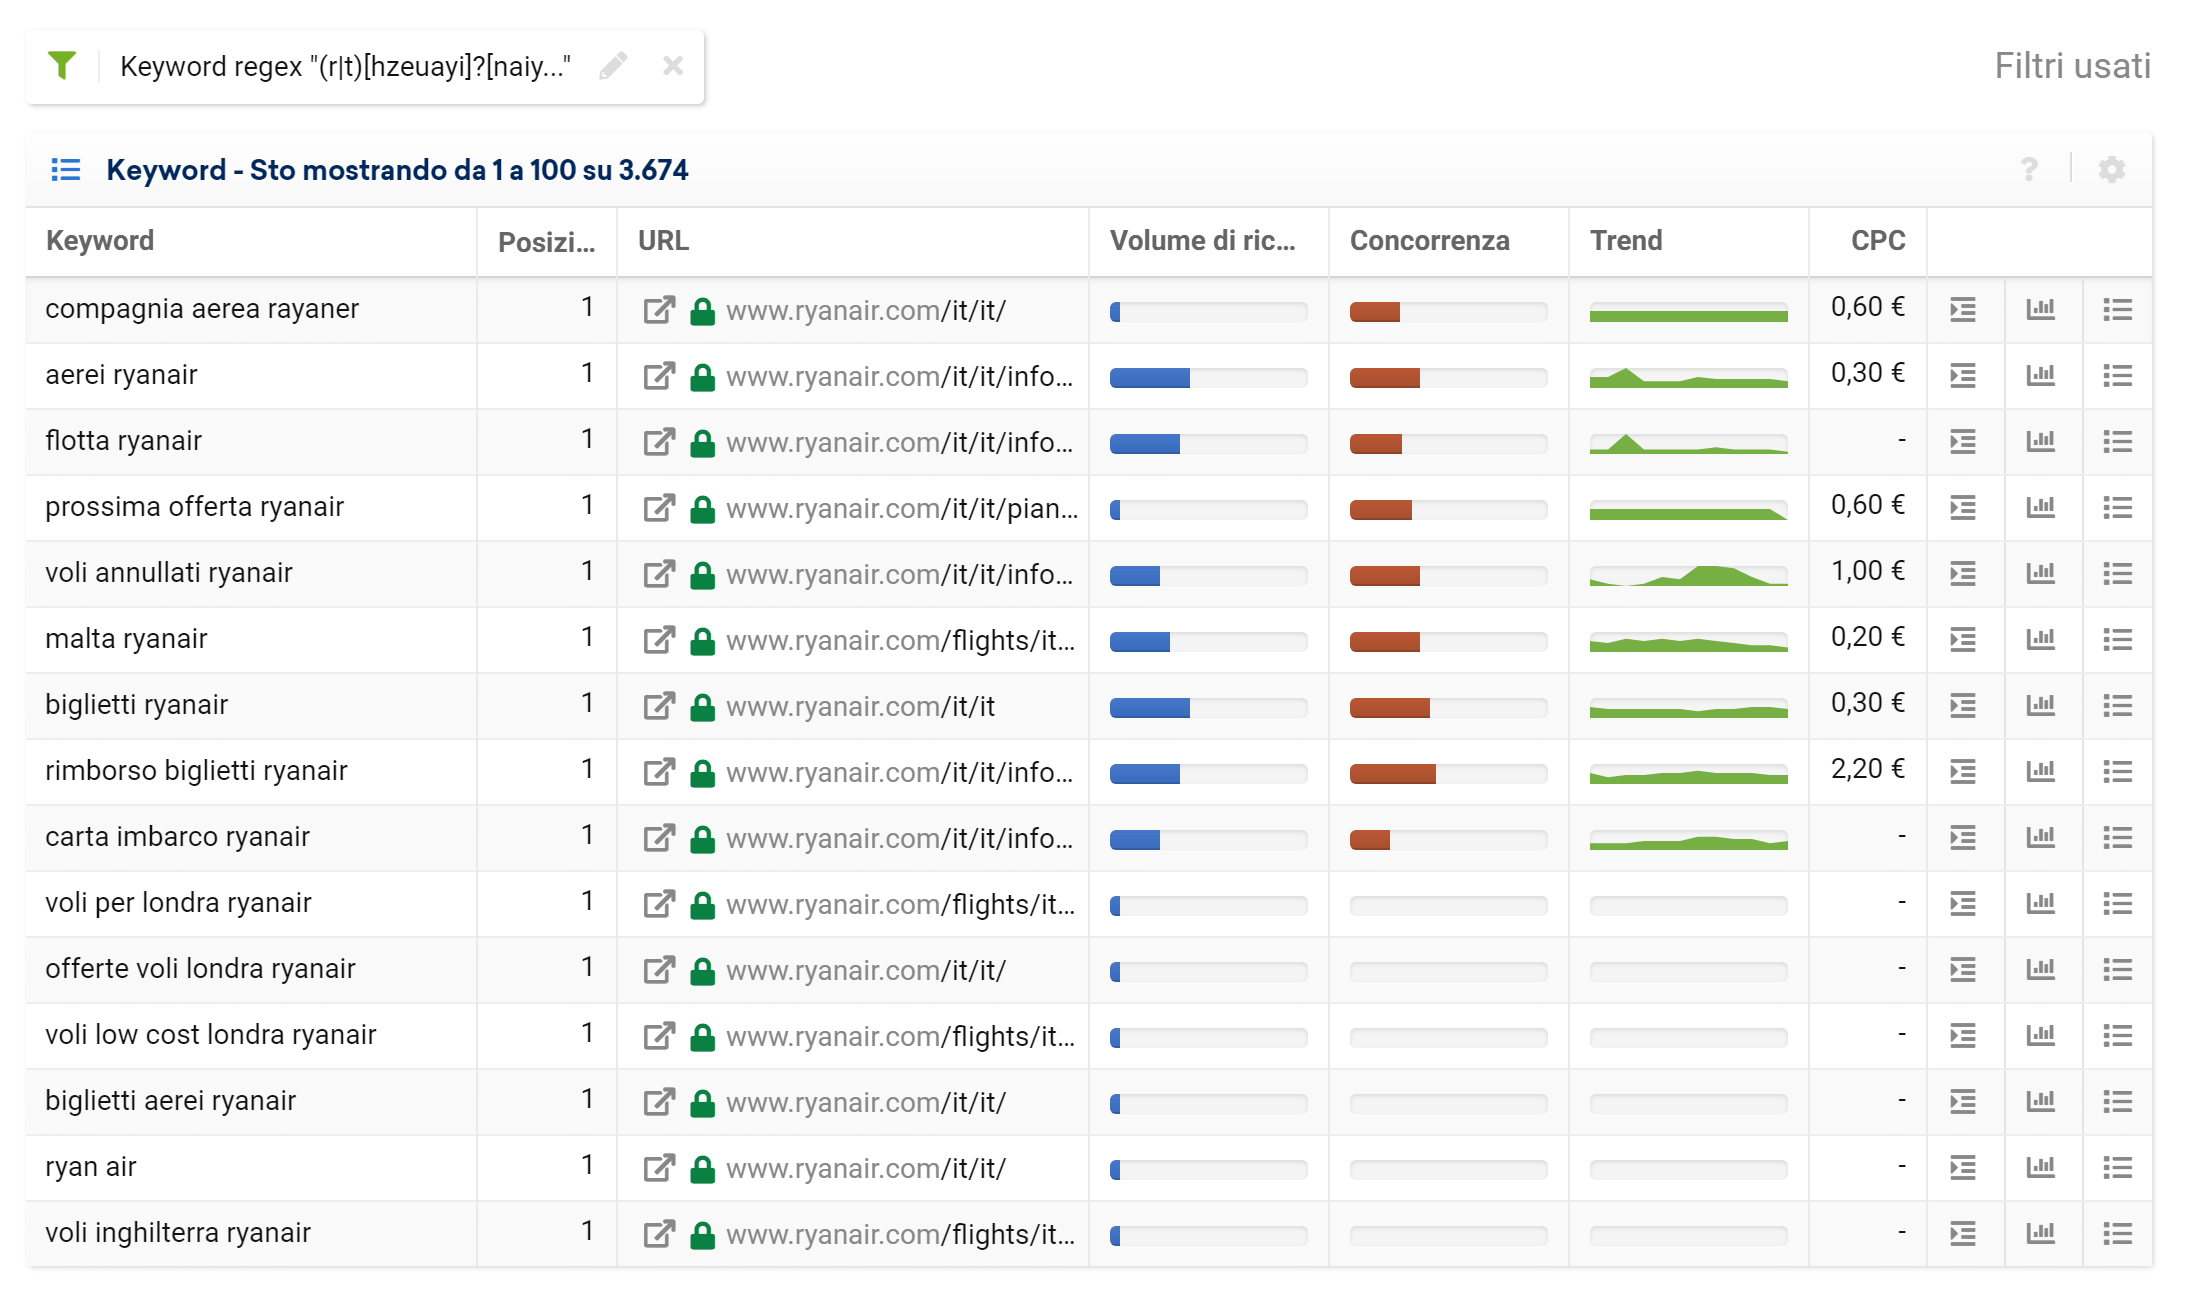The image size is (2189, 1293).
Task: Click the green filter funnel icon
Action: pyautogui.click(x=62, y=66)
